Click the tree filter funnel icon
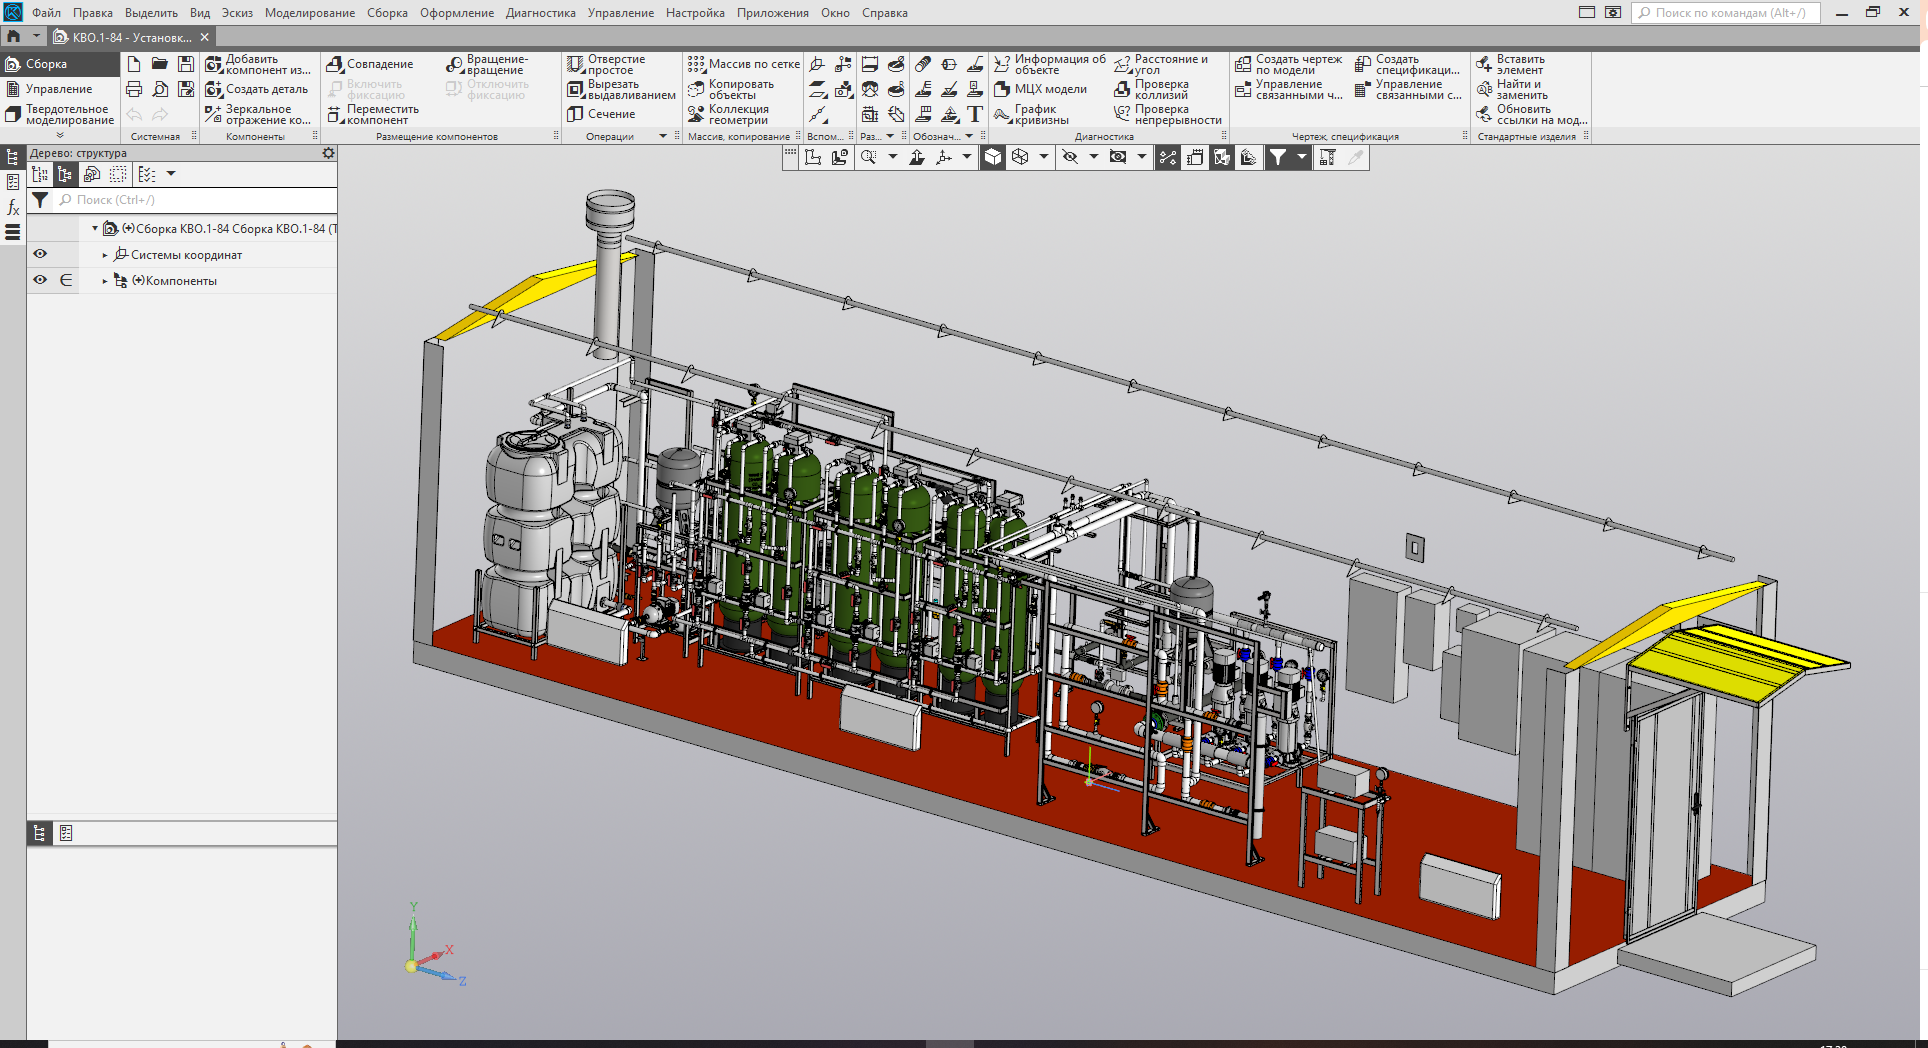 point(40,200)
